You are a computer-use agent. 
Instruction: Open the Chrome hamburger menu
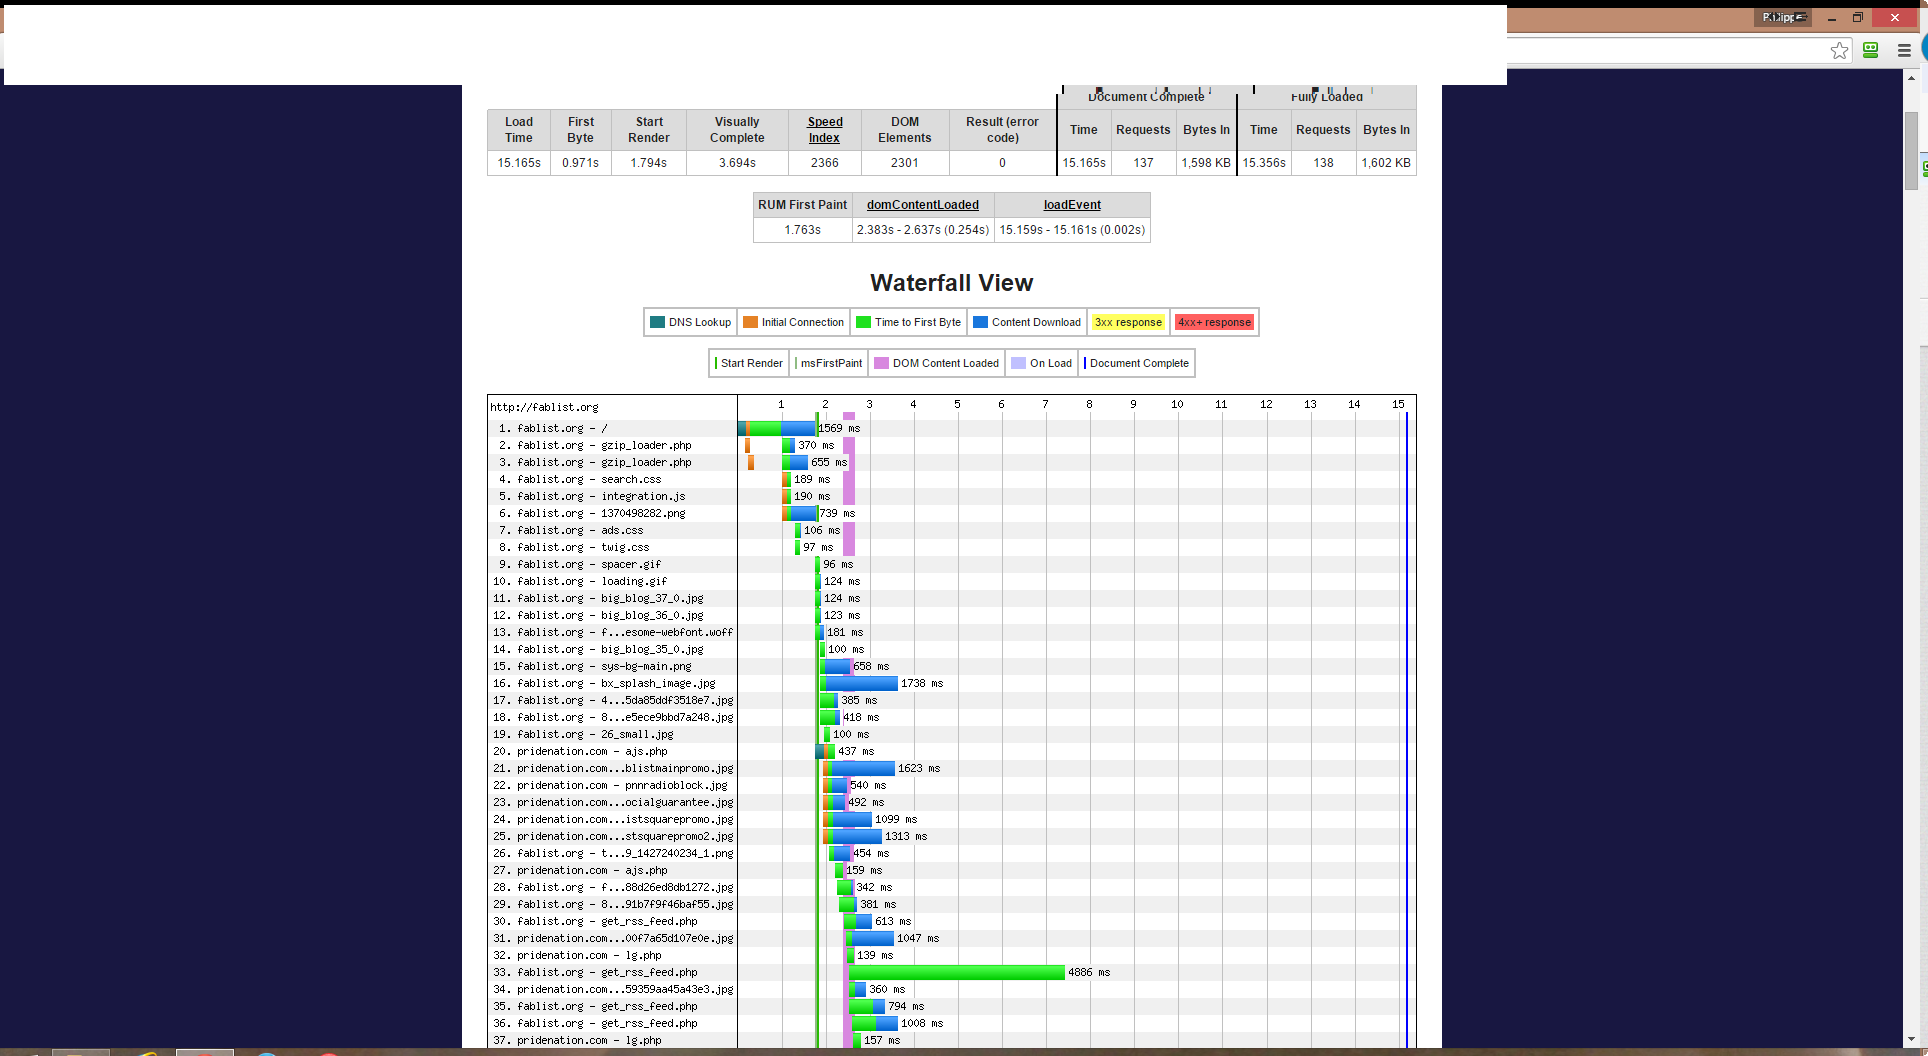click(x=1903, y=51)
